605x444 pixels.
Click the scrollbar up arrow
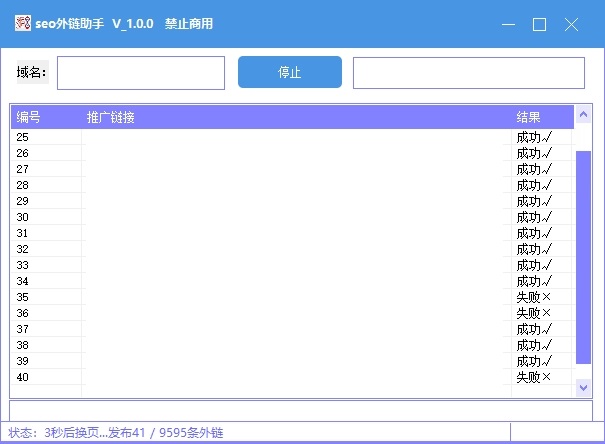[583, 114]
